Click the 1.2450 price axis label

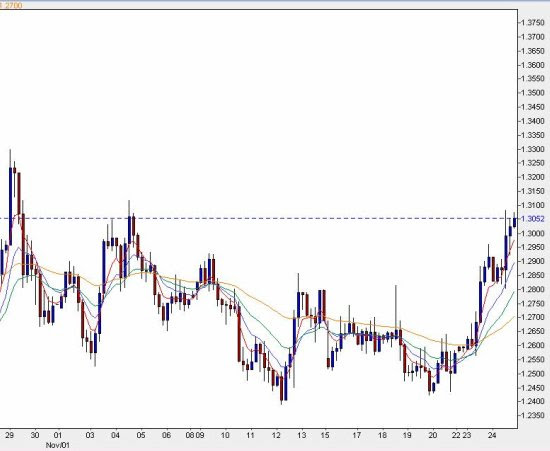[x=533, y=388]
